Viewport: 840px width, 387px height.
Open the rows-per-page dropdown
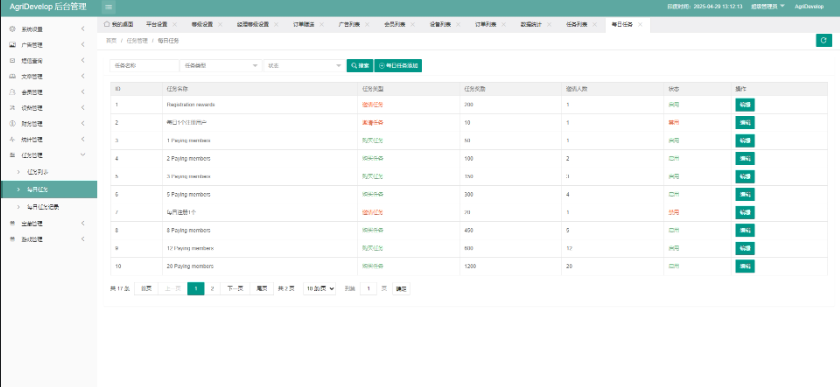319,288
